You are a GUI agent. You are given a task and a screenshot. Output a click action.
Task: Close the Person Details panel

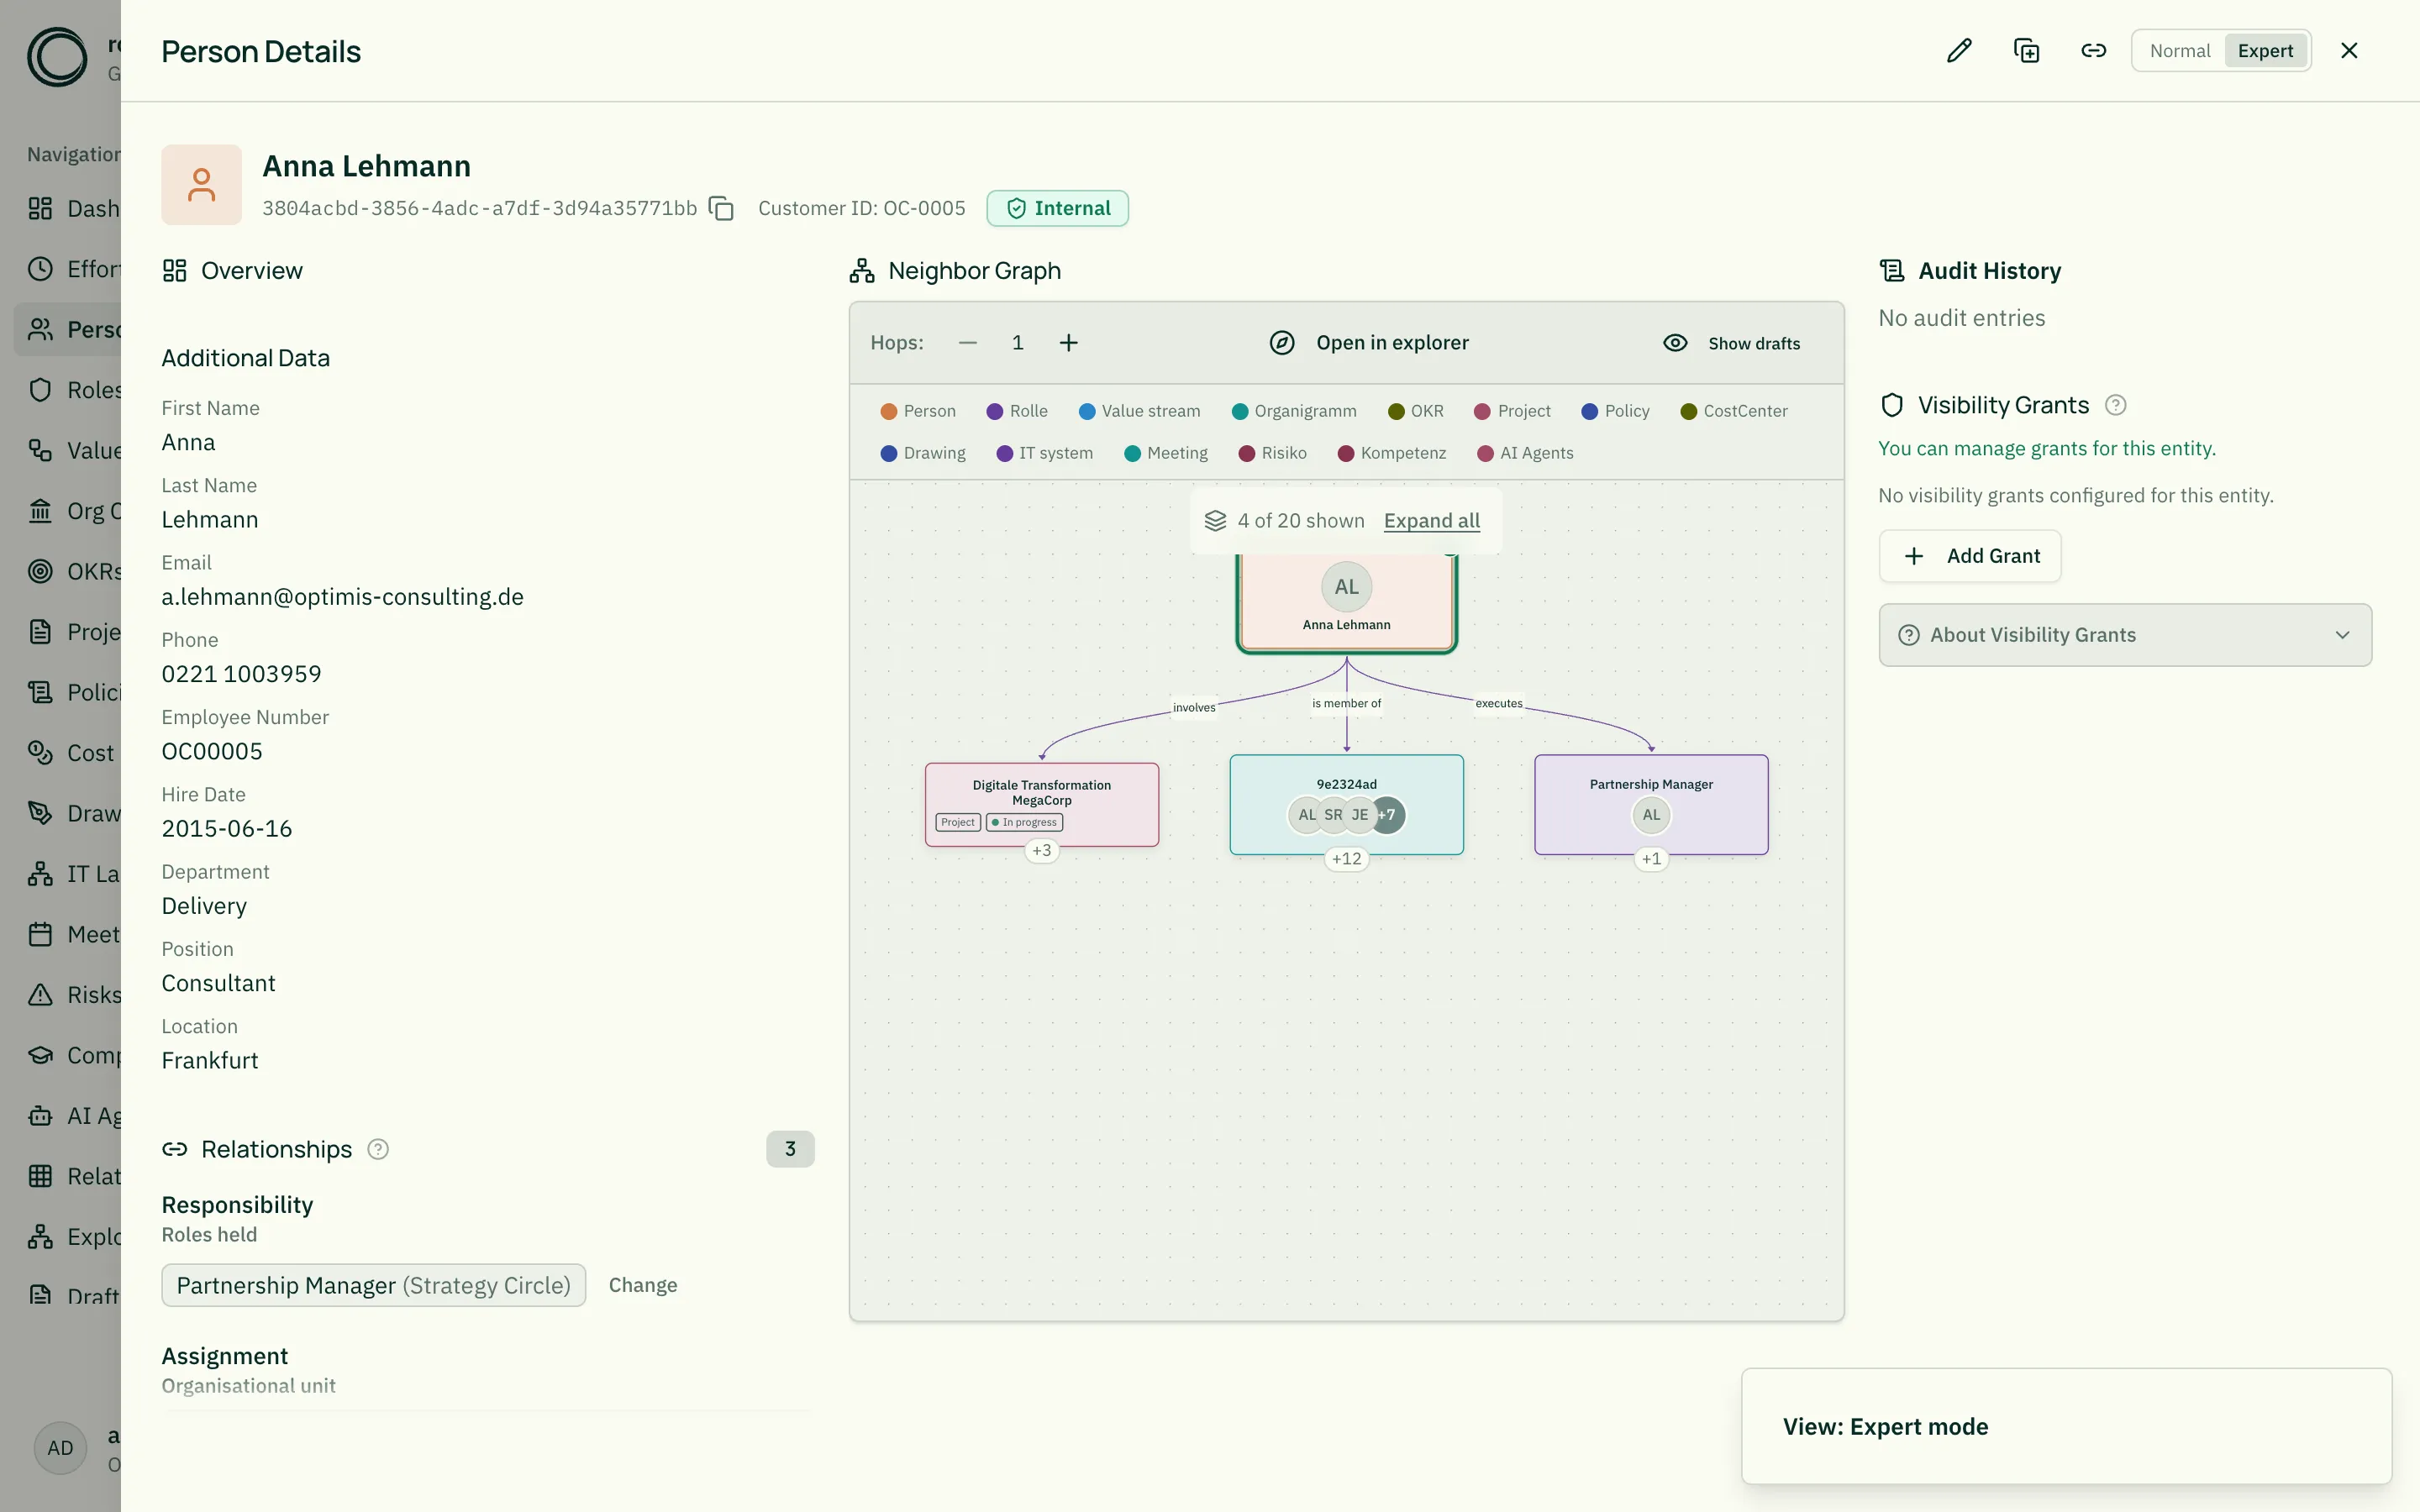tap(2349, 51)
